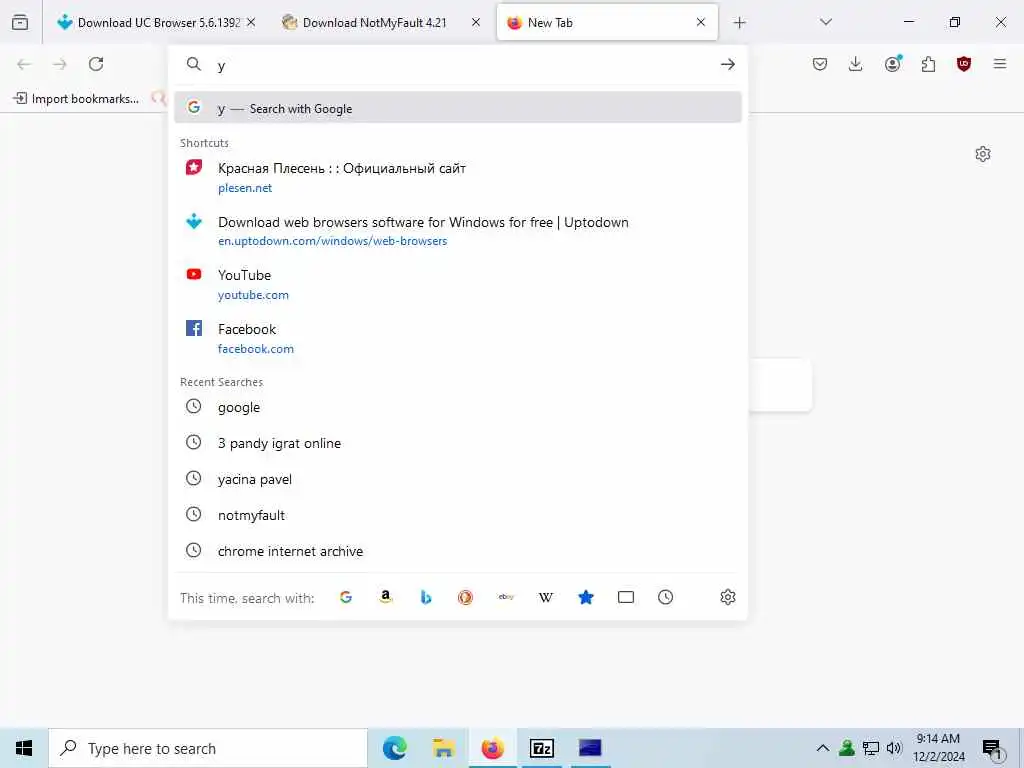This screenshot has height=768, width=1024.
Task: Choose recent search 'google'
Action: pos(458,407)
